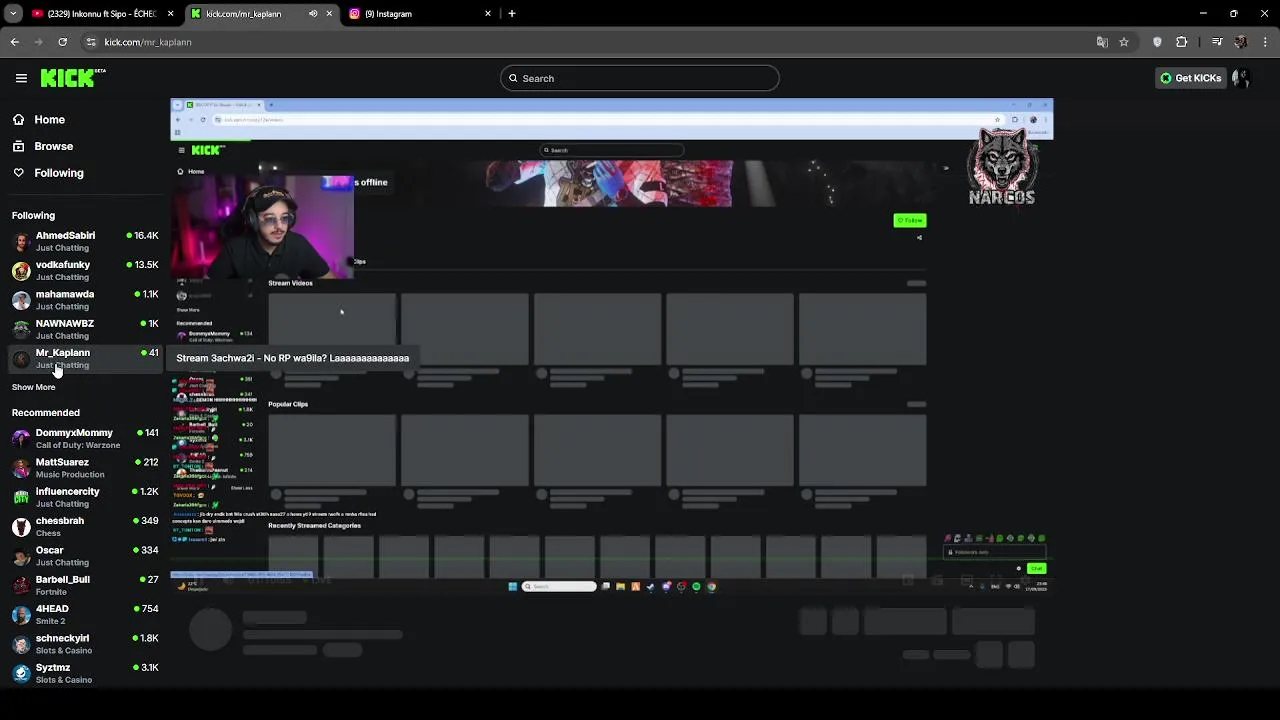Click the Get KICKs button
Screen dimensions: 1280x720
tap(1190, 78)
